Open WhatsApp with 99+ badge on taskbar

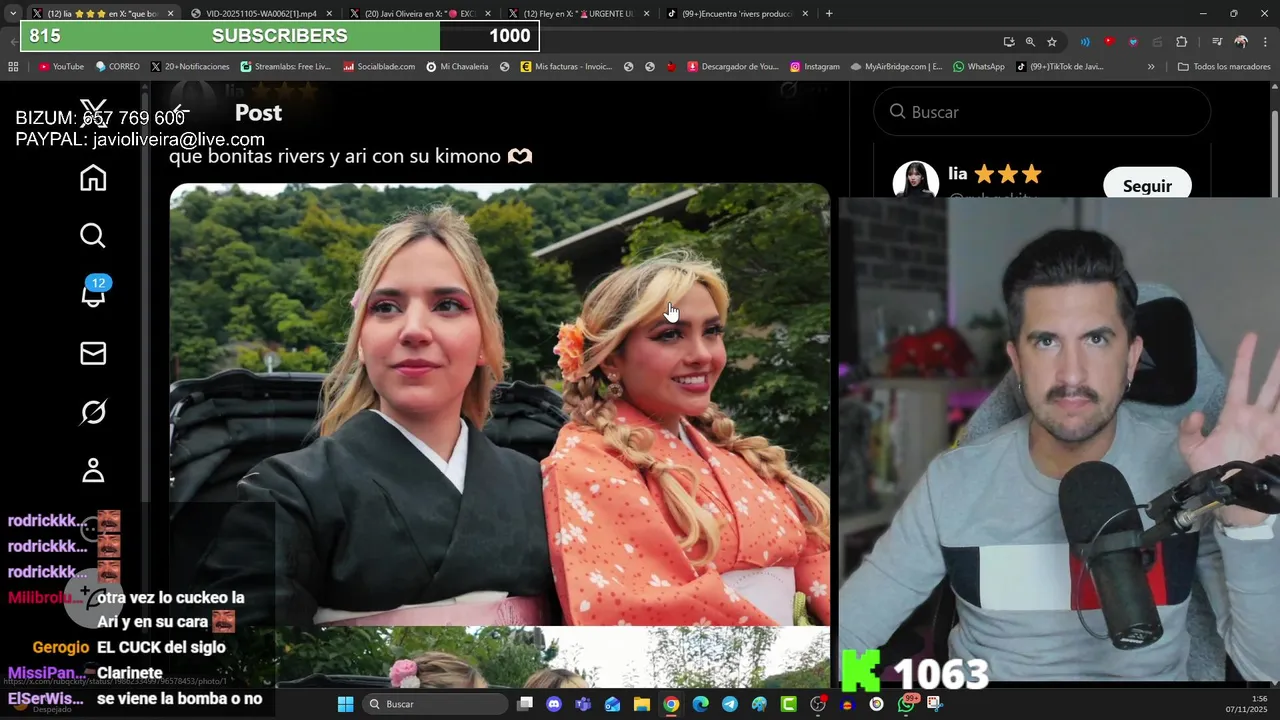pyautogui.click(x=907, y=703)
